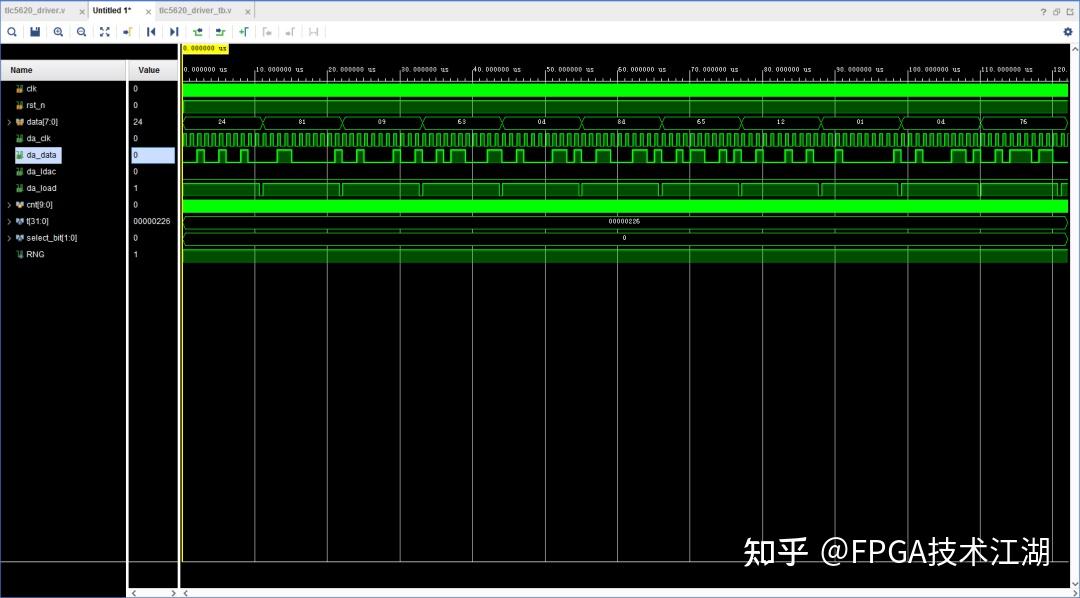Screen dimensions: 1080x598
Task: Click data bus segment showing 65
Action: coord(701,122)
